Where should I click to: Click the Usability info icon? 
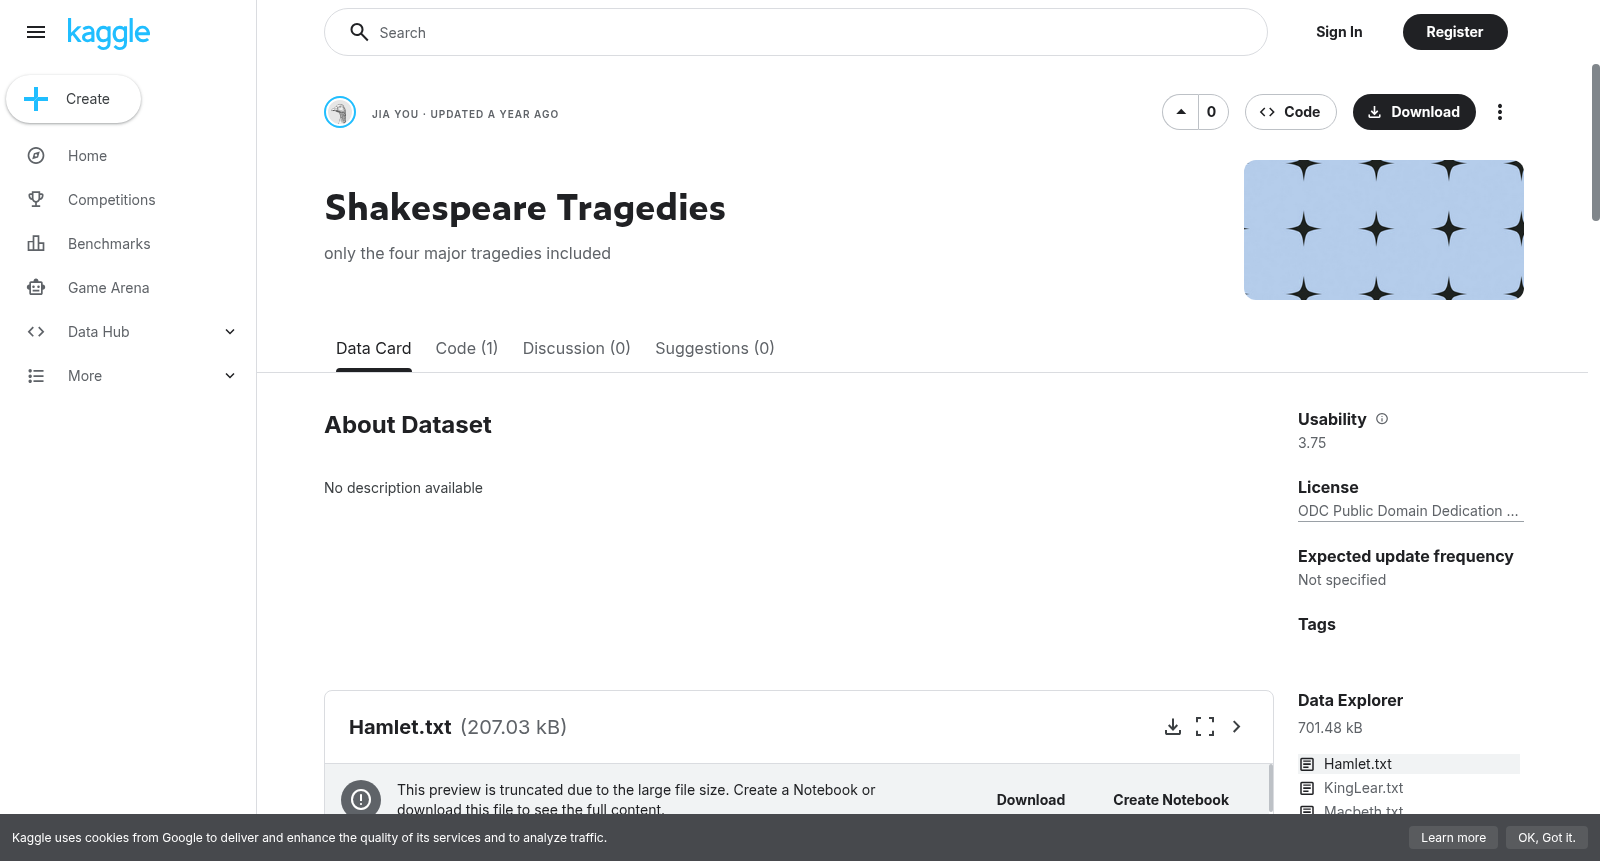point(1382,419)
